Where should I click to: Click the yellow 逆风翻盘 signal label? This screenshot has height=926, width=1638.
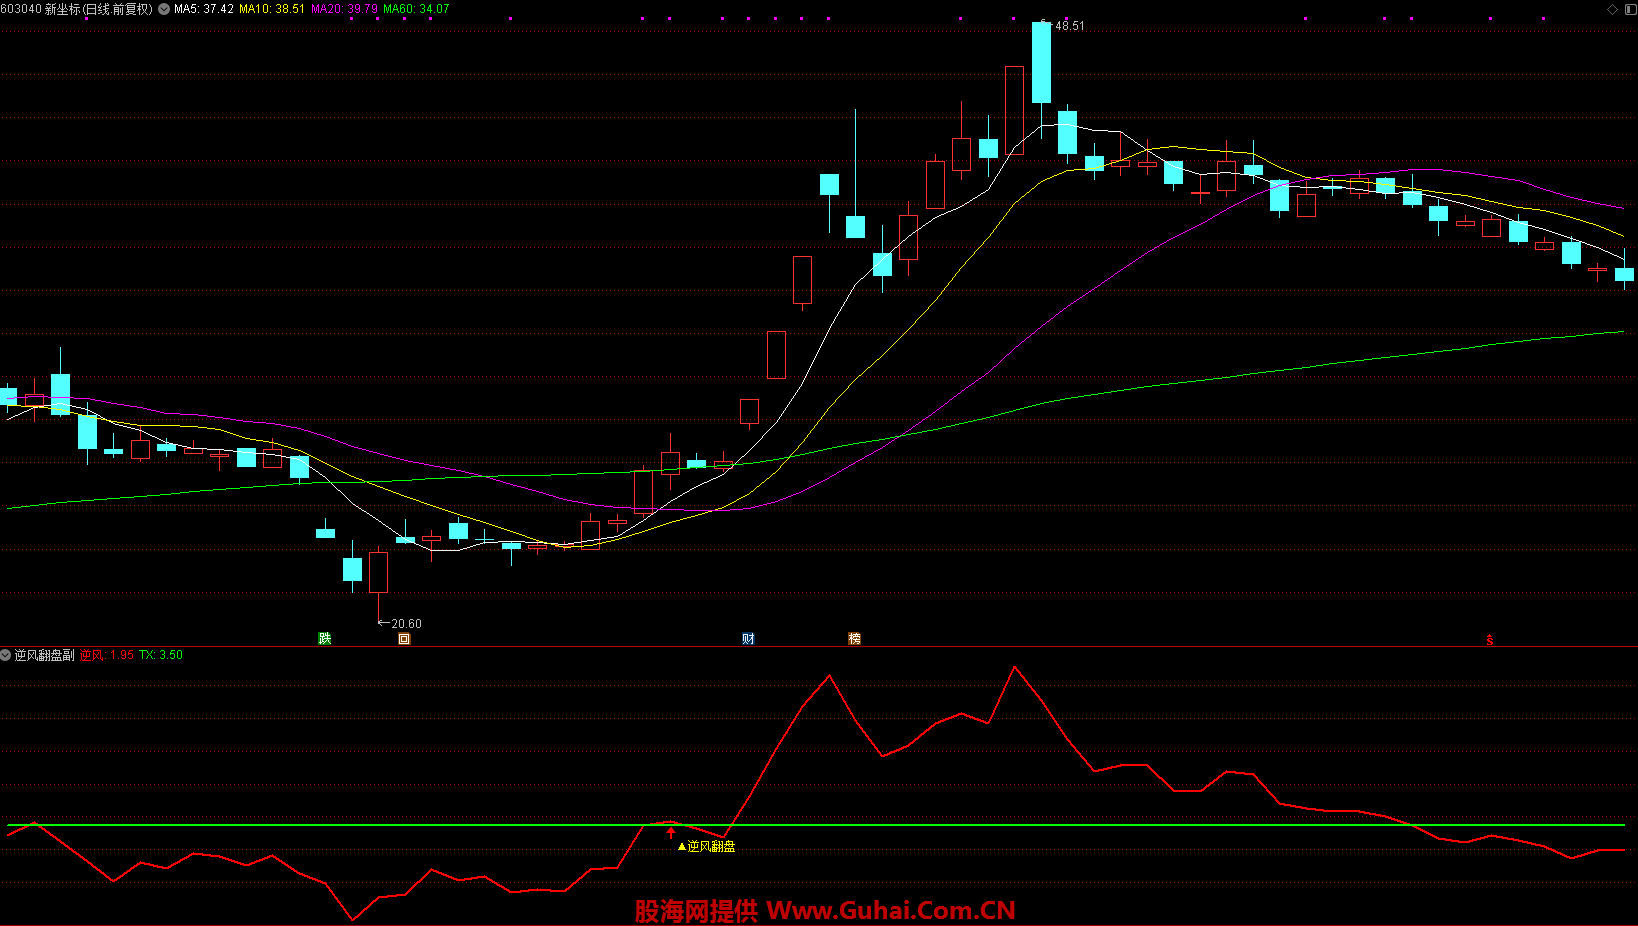click(x=707, y=846)
